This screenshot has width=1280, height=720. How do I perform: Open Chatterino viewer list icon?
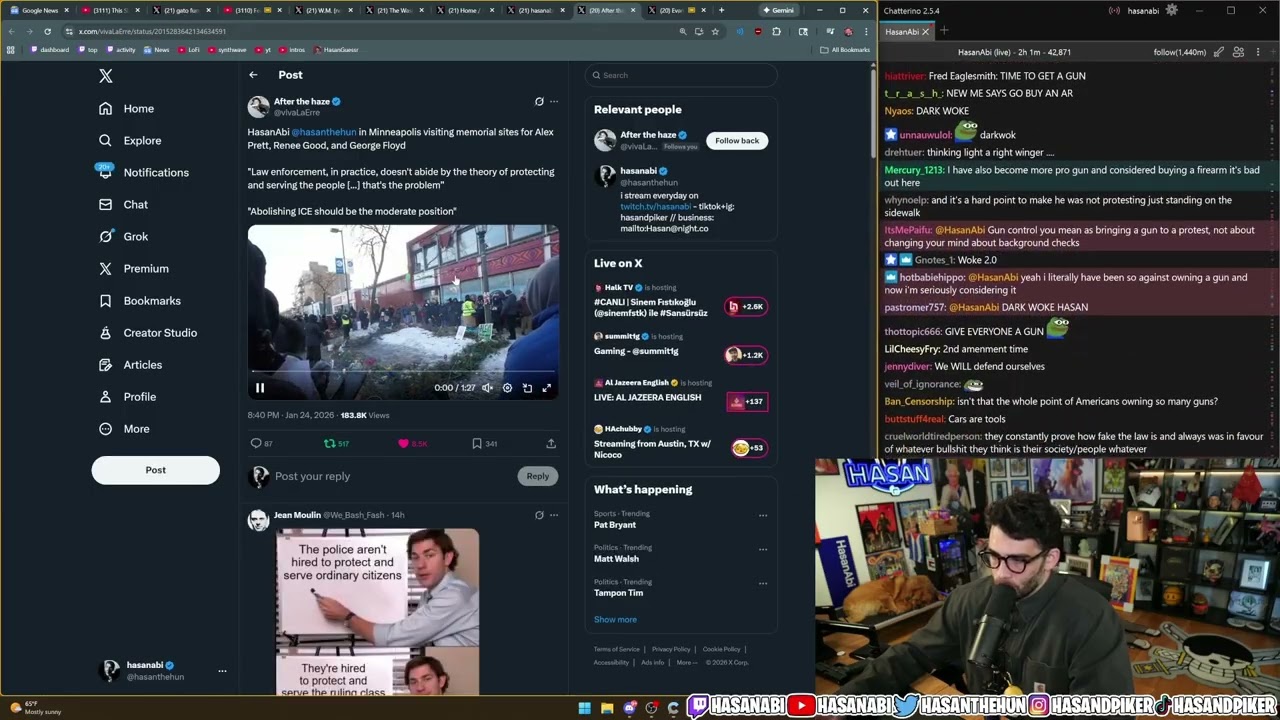pos(1238,52)
